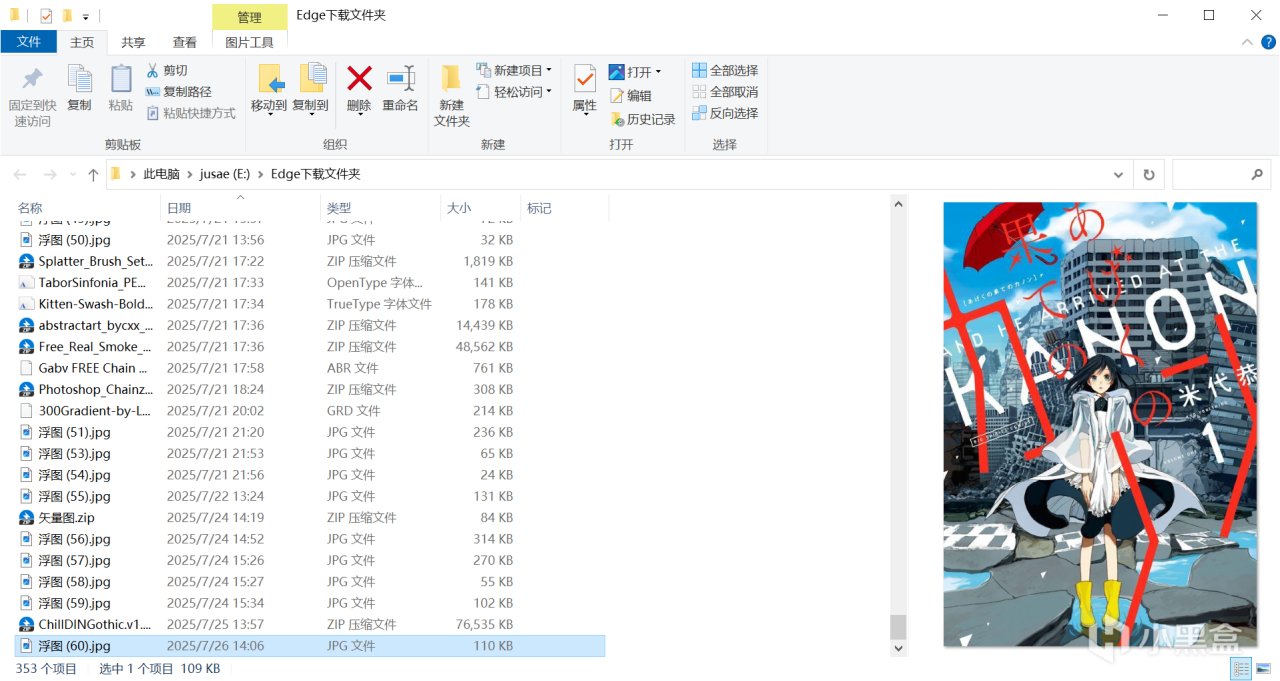1280x681 pixels.
Task: Click the Paste (粘贴) ribbon icon
Action: [121, 79]
